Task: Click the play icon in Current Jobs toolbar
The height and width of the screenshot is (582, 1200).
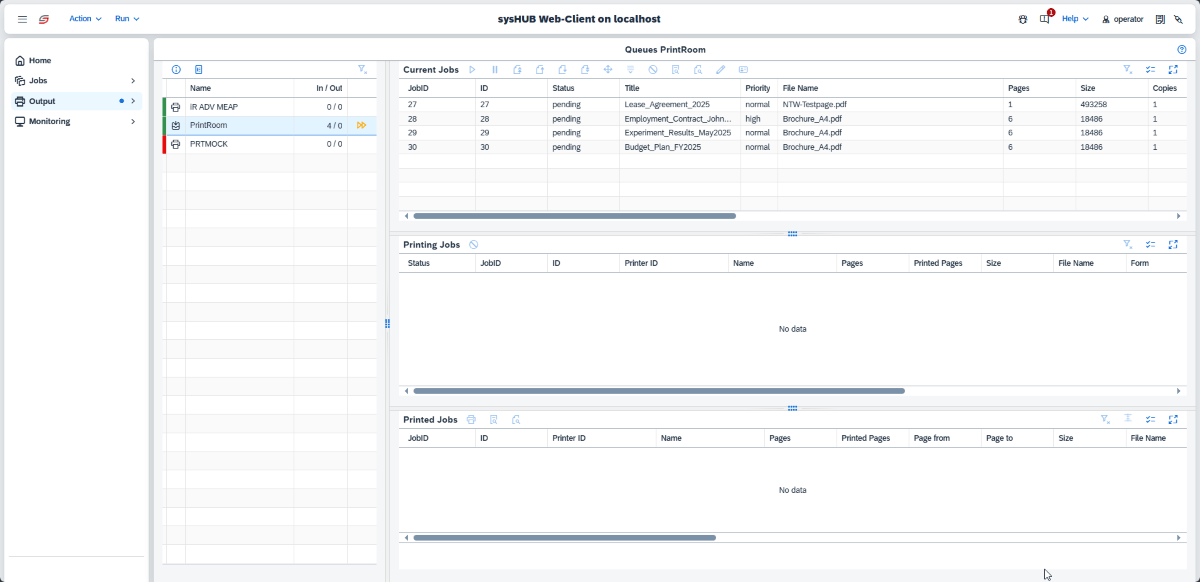Action: (472, 70)
